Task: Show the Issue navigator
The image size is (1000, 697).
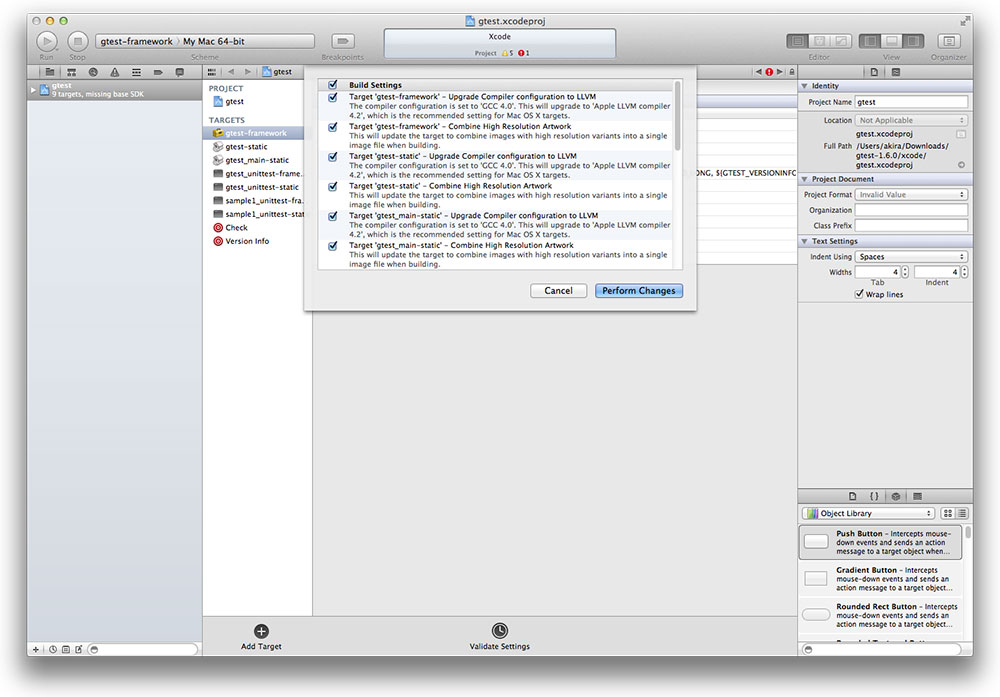Action: click(115, 72)
